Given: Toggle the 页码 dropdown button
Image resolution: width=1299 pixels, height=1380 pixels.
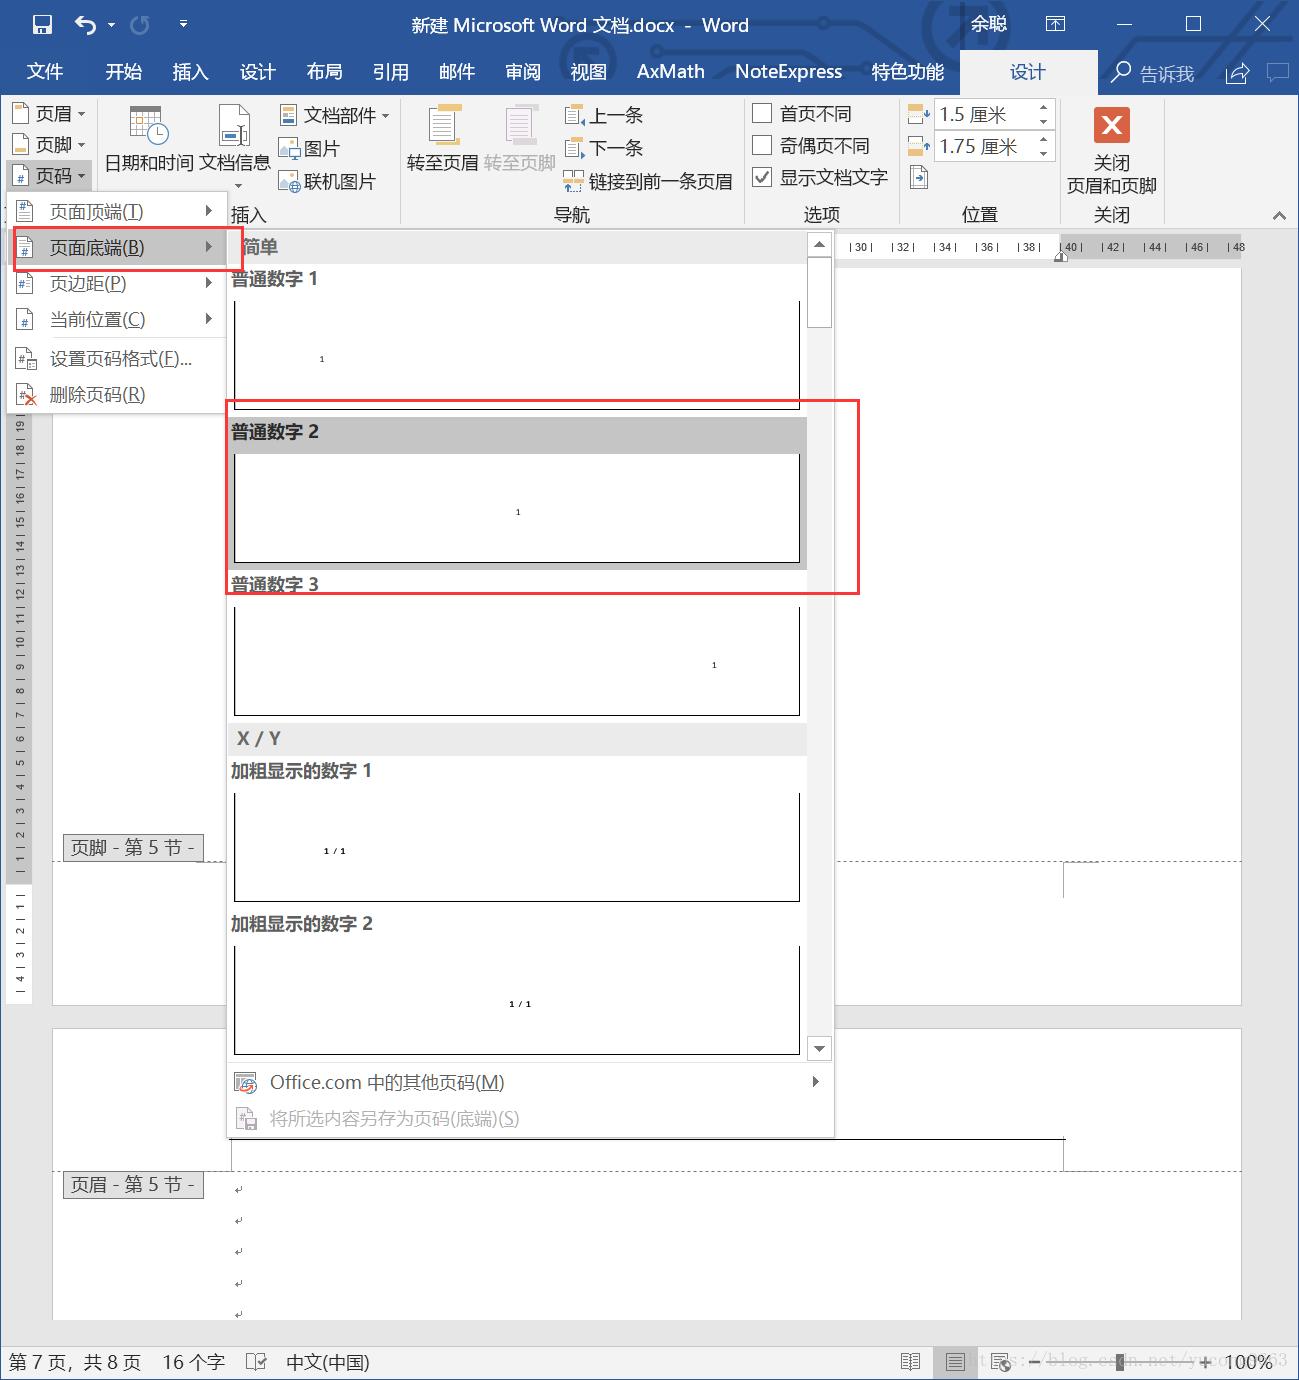Looking at the screenshot, I should pyautogui.click(x=49, y=177).
